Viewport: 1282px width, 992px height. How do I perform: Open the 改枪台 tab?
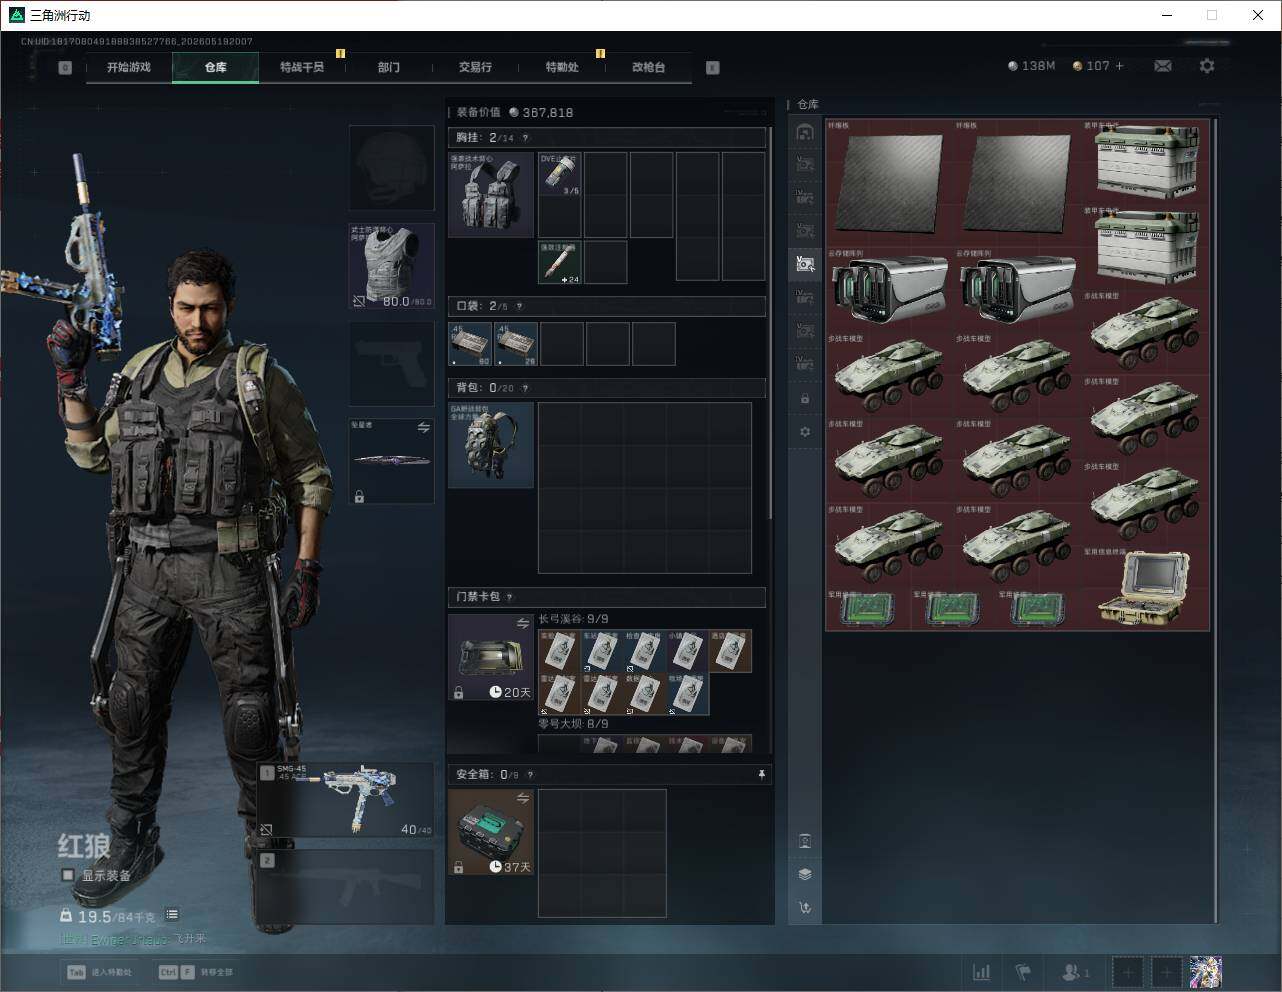tap(648, 67)
